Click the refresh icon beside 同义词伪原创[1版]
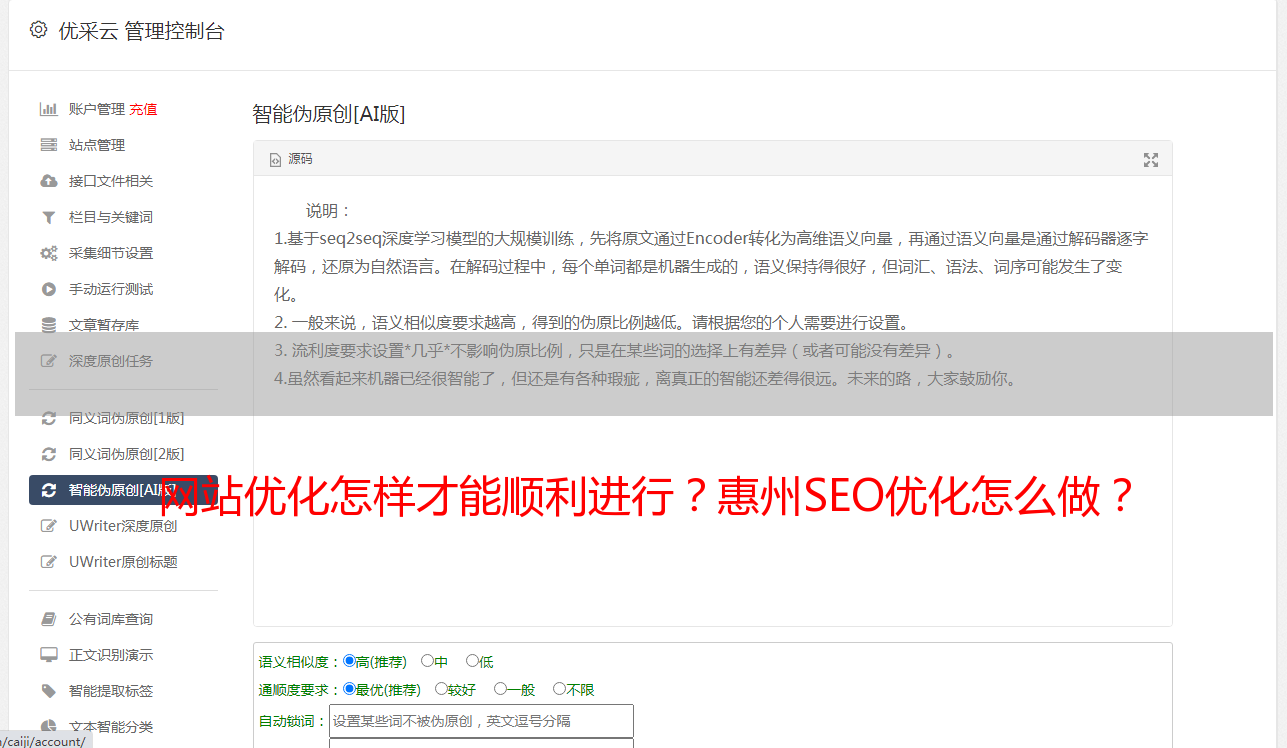Image resolution: width=1287 pixels, height=748 pixels. click(x=48, y=418)
